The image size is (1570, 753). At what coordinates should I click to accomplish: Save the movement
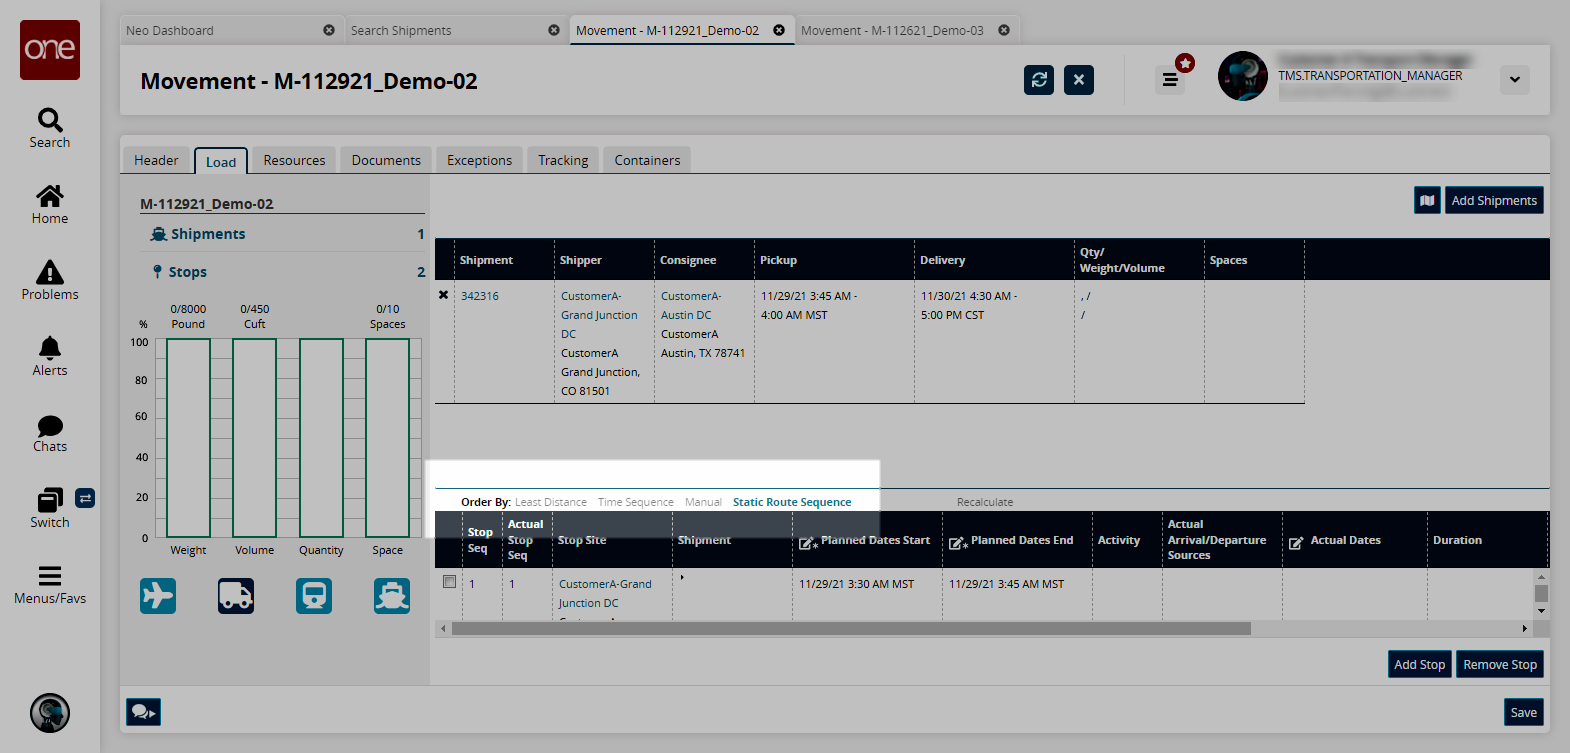(1524, 712)
